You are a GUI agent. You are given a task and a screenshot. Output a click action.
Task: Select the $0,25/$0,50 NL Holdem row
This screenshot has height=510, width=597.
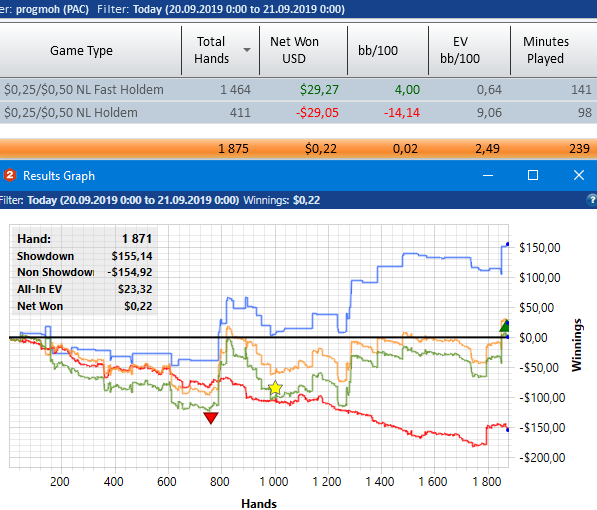[298, 113]
